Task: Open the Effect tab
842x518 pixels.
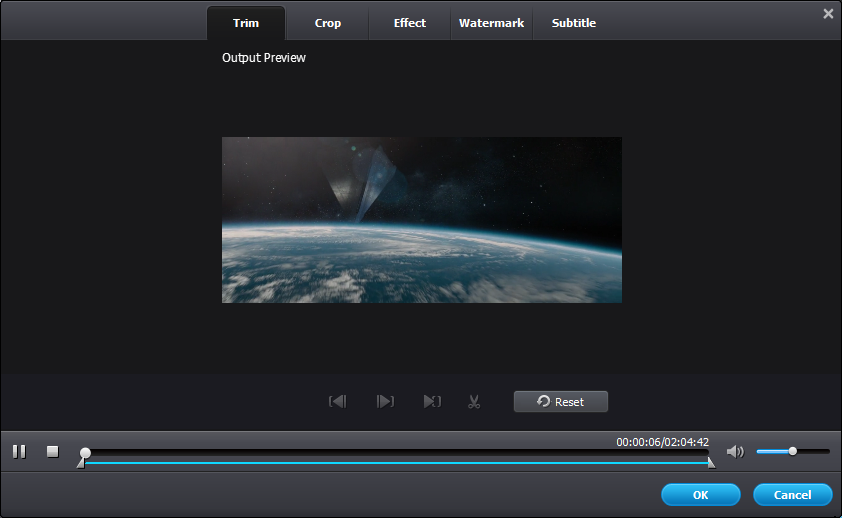Action: coord(410,23)
